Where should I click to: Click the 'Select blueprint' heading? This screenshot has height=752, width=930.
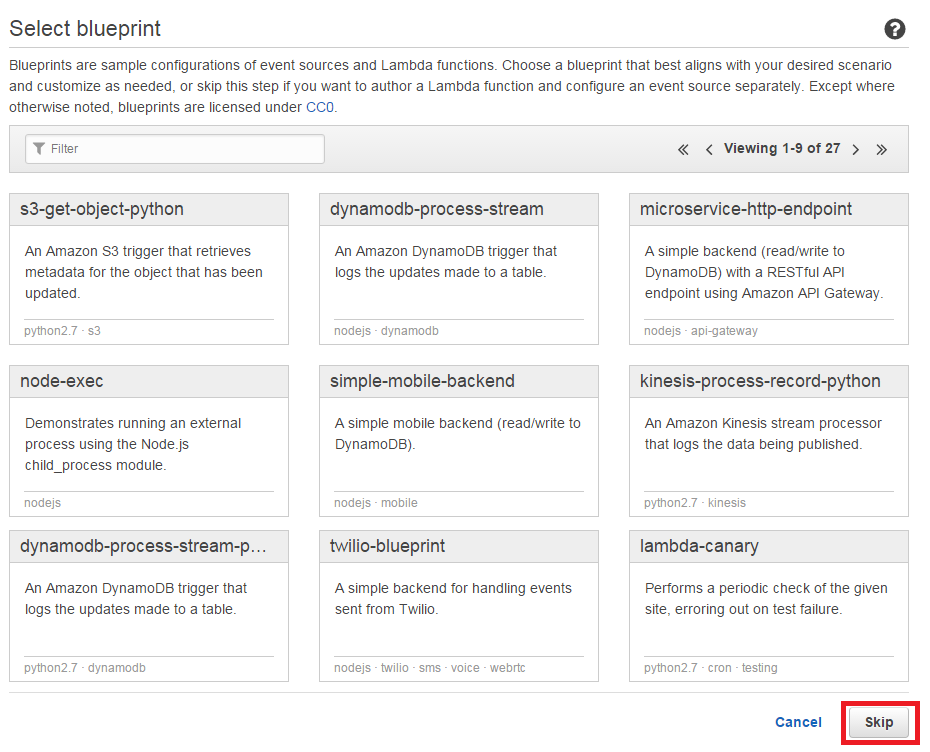[85, 28]
